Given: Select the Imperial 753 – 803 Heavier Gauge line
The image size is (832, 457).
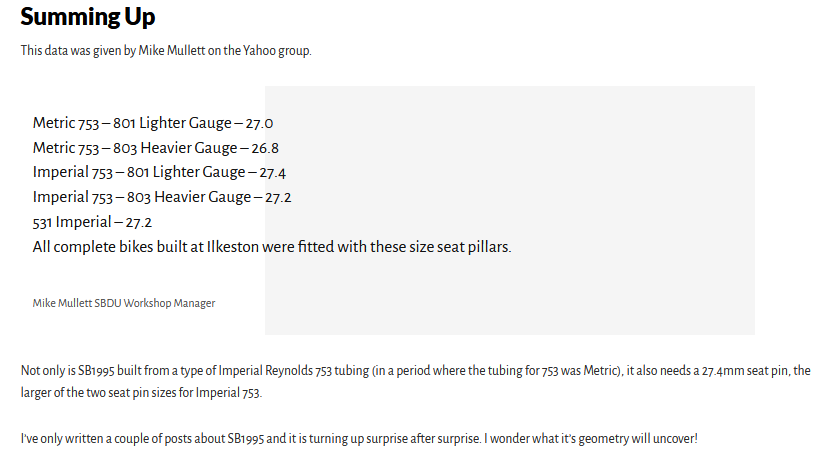Looking at the screenshot, I should [x=162, y=197].
